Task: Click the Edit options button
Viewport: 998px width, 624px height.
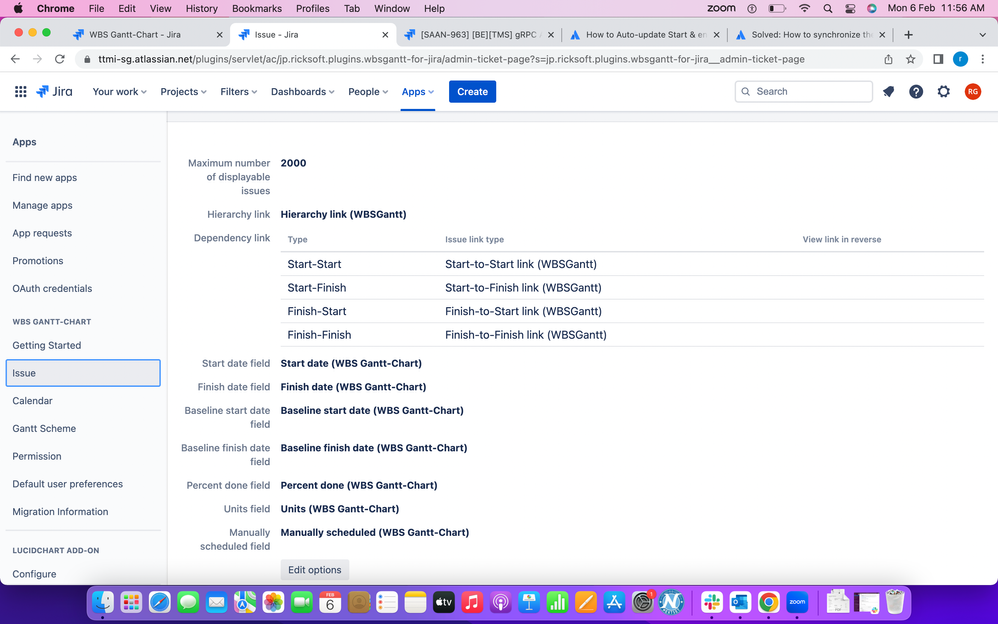Action: (314, 570)
